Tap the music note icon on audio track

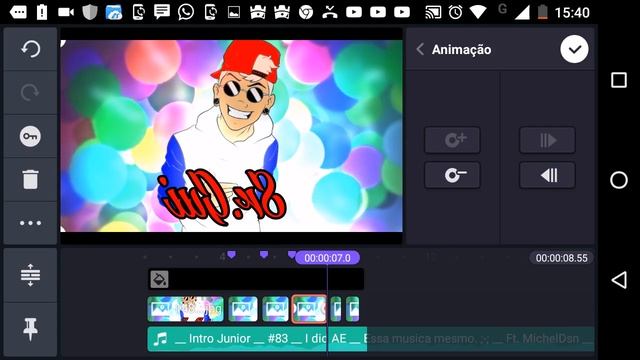point(160,339)
